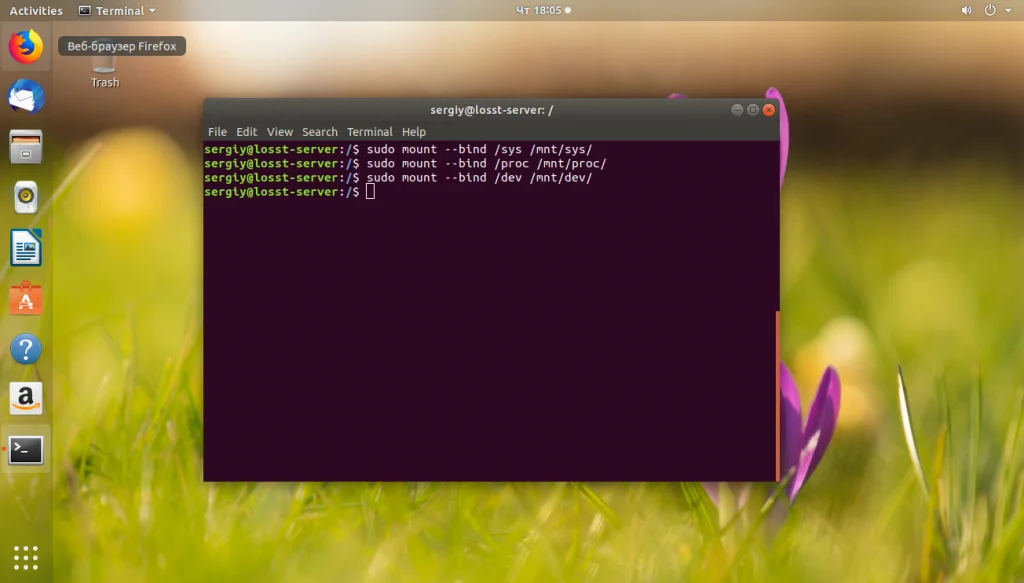Launch Firefox from the dock

click(x=25, y=46)
